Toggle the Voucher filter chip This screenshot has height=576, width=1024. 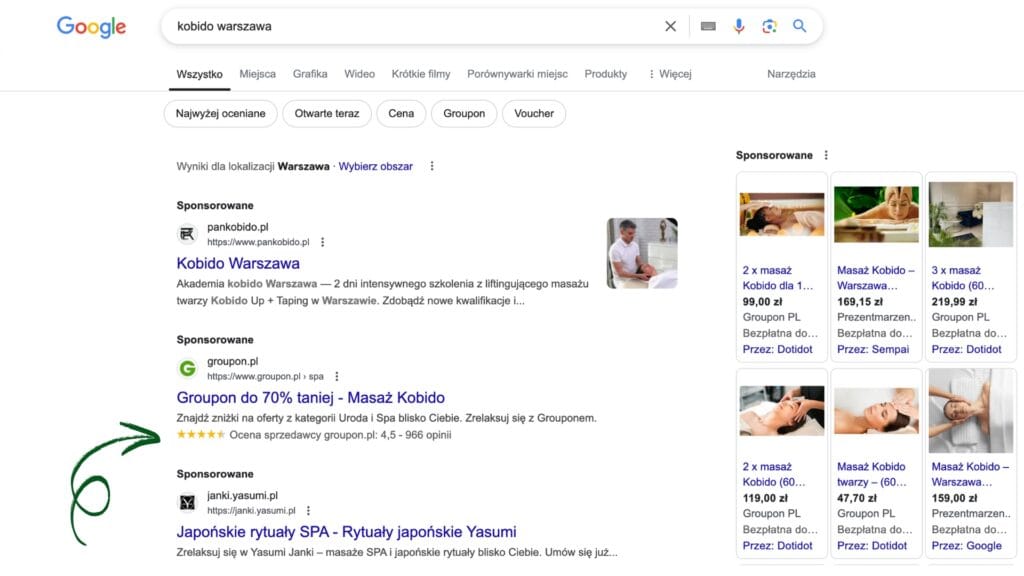534,114
